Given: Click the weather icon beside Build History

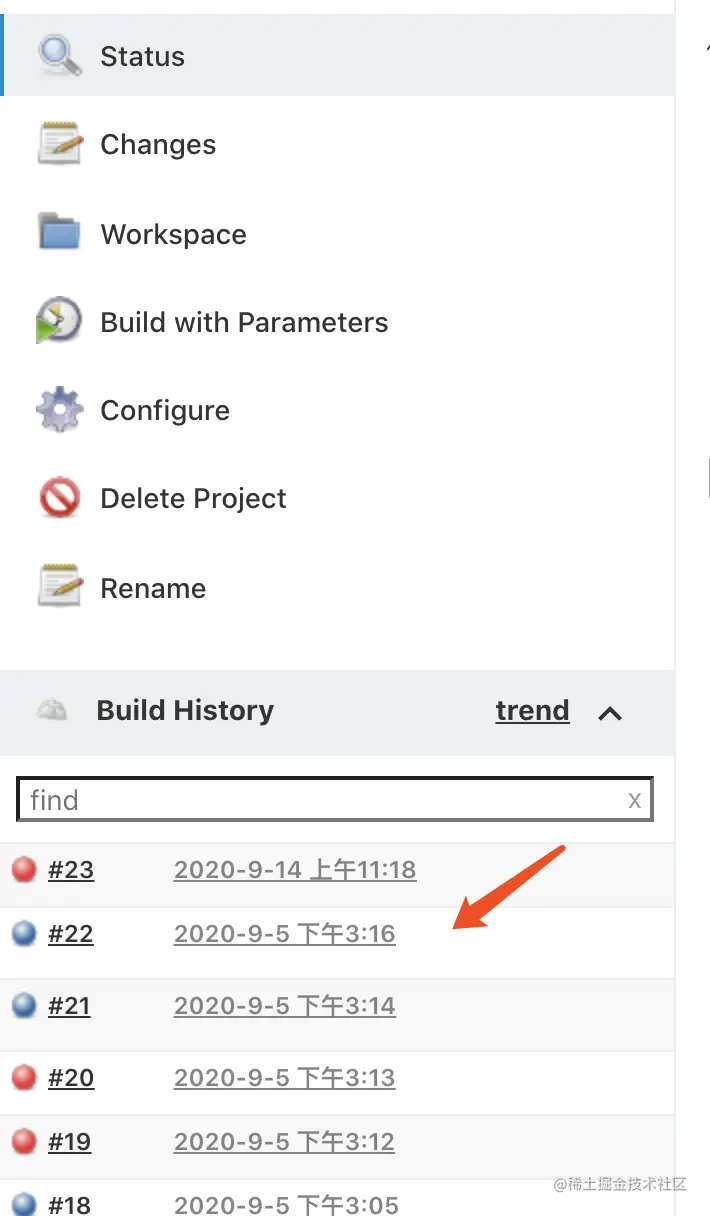Looking at the screenshot, I should click(x=52, y=711).
